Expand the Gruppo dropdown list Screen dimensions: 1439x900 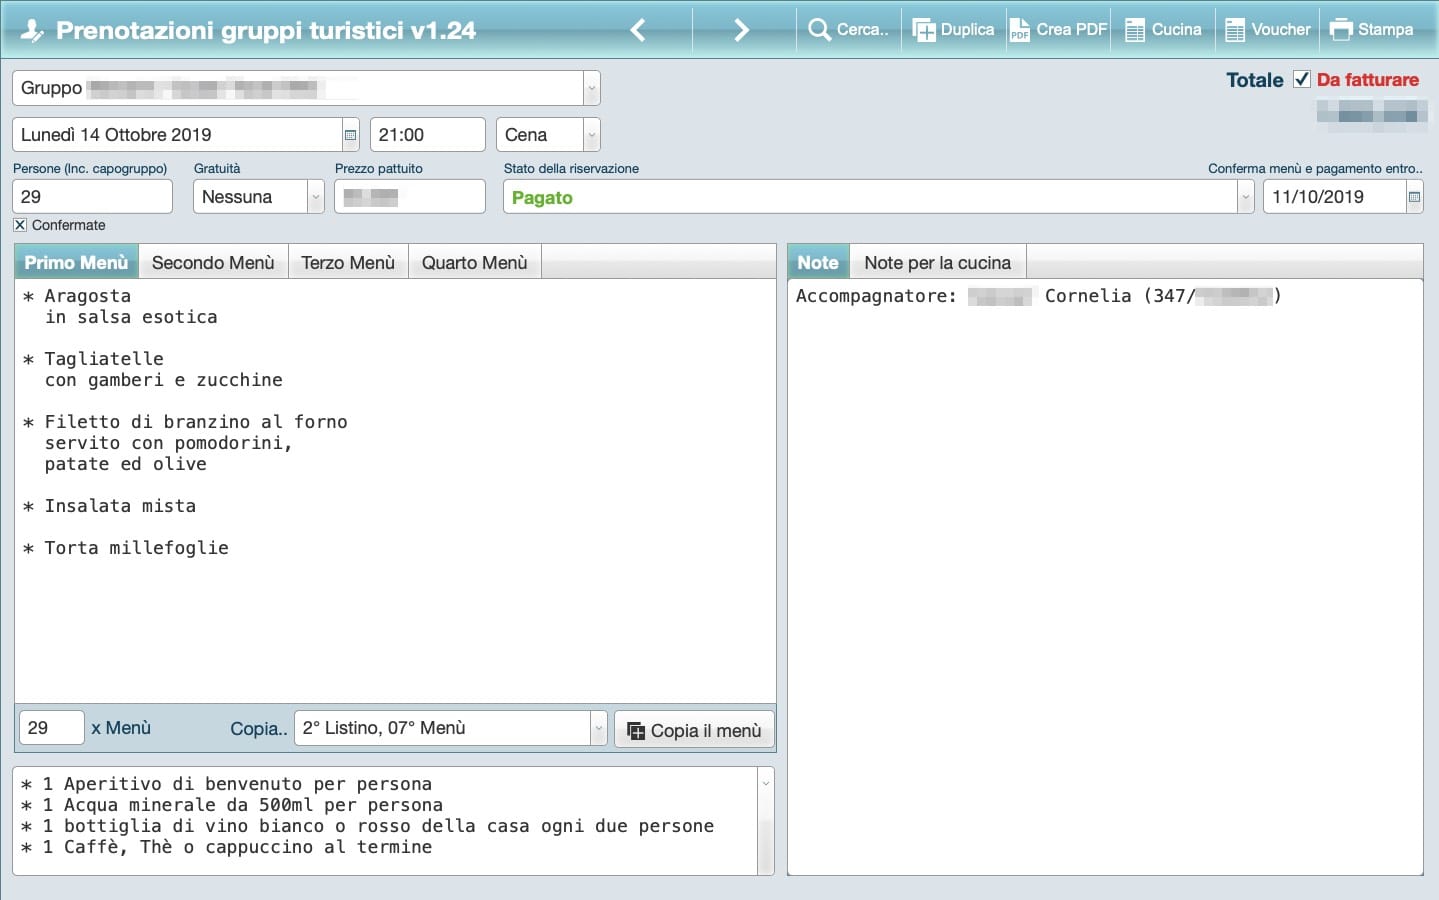(x=591, y=88)
